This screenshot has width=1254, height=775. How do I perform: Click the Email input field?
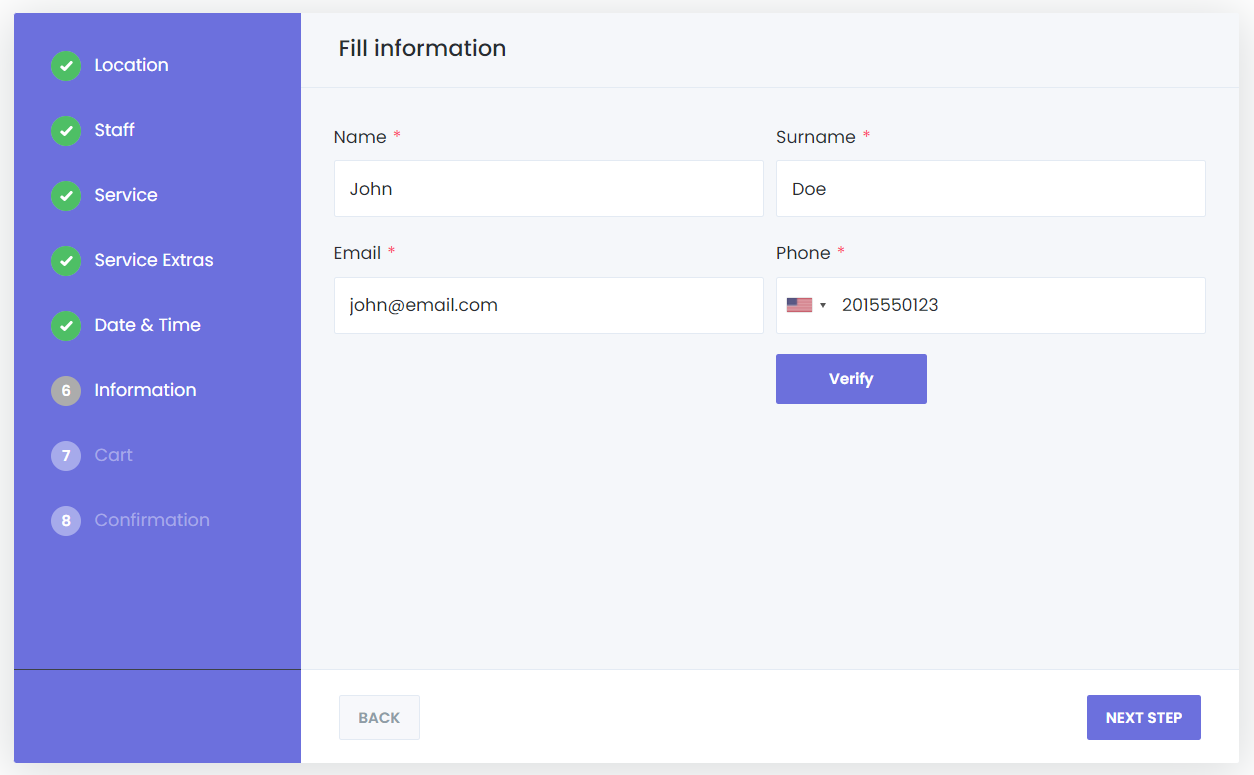(x=548, y=305)
